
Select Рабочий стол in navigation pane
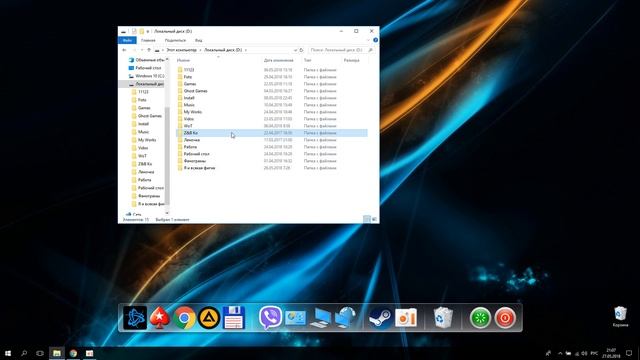[x=145, y=68]
